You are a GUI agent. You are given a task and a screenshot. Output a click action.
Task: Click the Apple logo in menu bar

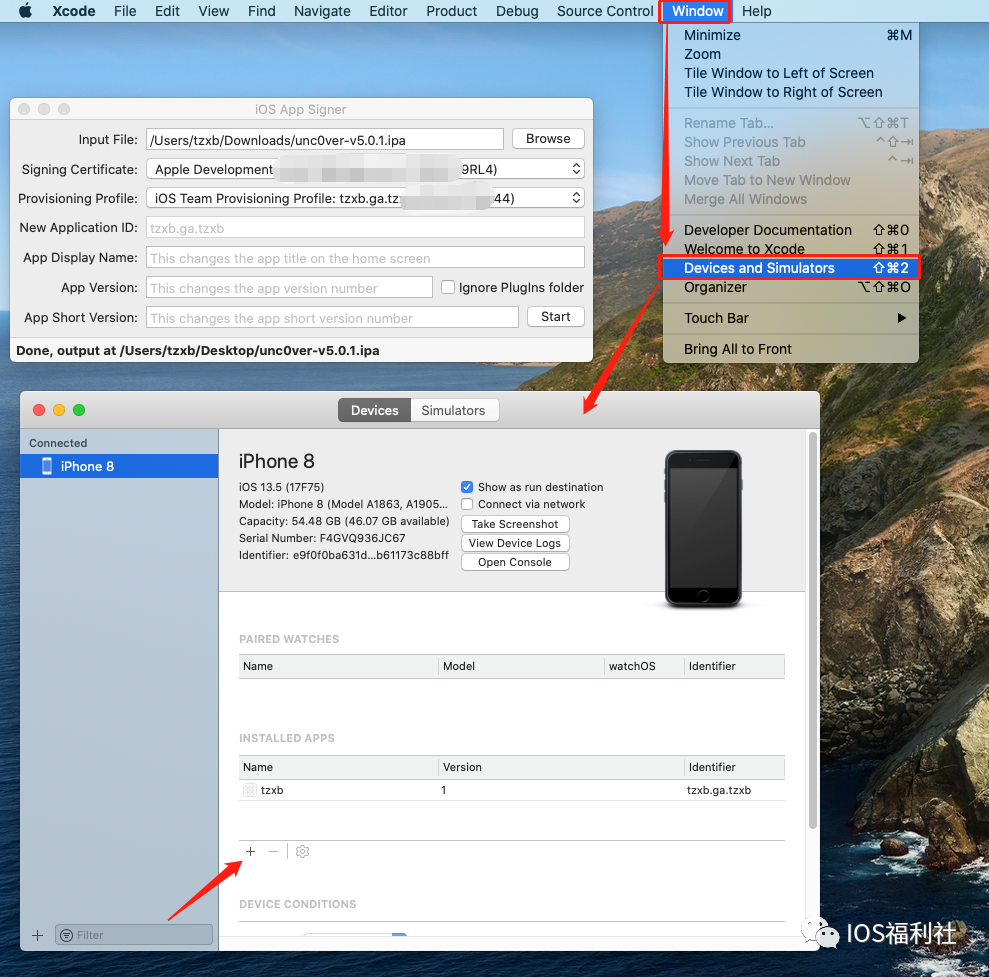tap(25, 11)
